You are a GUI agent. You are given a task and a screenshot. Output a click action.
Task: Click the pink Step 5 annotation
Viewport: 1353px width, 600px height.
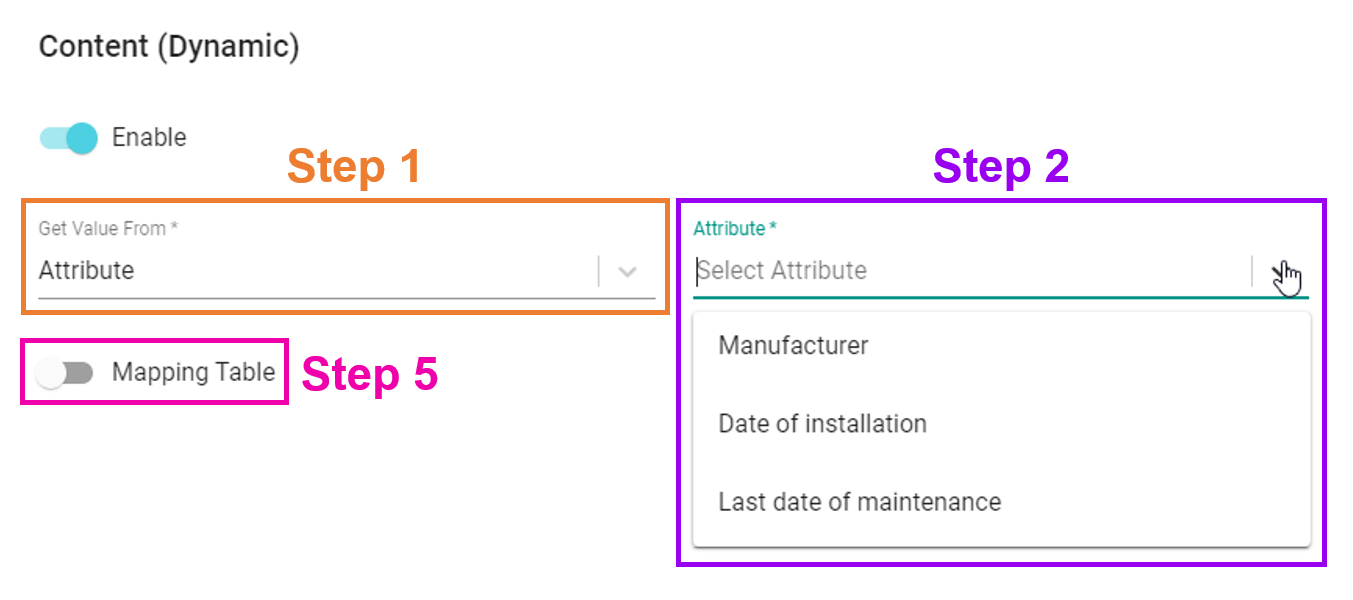[370, 375]
